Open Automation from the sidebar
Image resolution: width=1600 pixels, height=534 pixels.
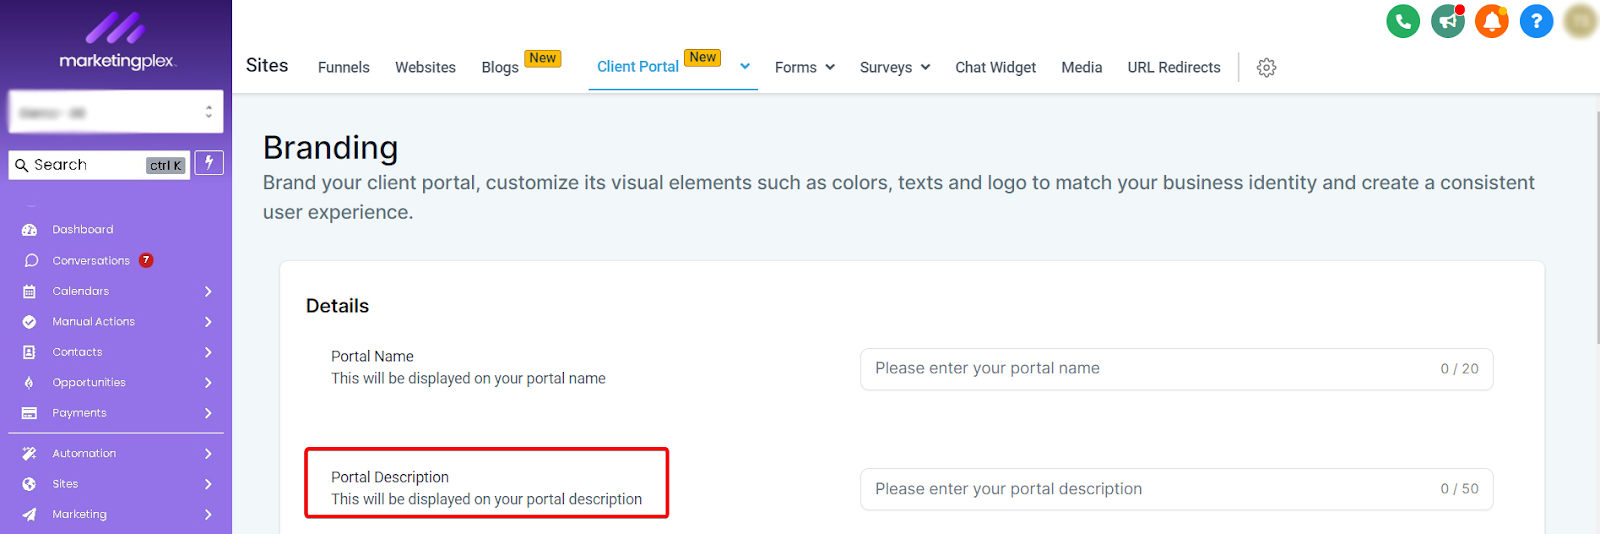click(x=84, y=453)
